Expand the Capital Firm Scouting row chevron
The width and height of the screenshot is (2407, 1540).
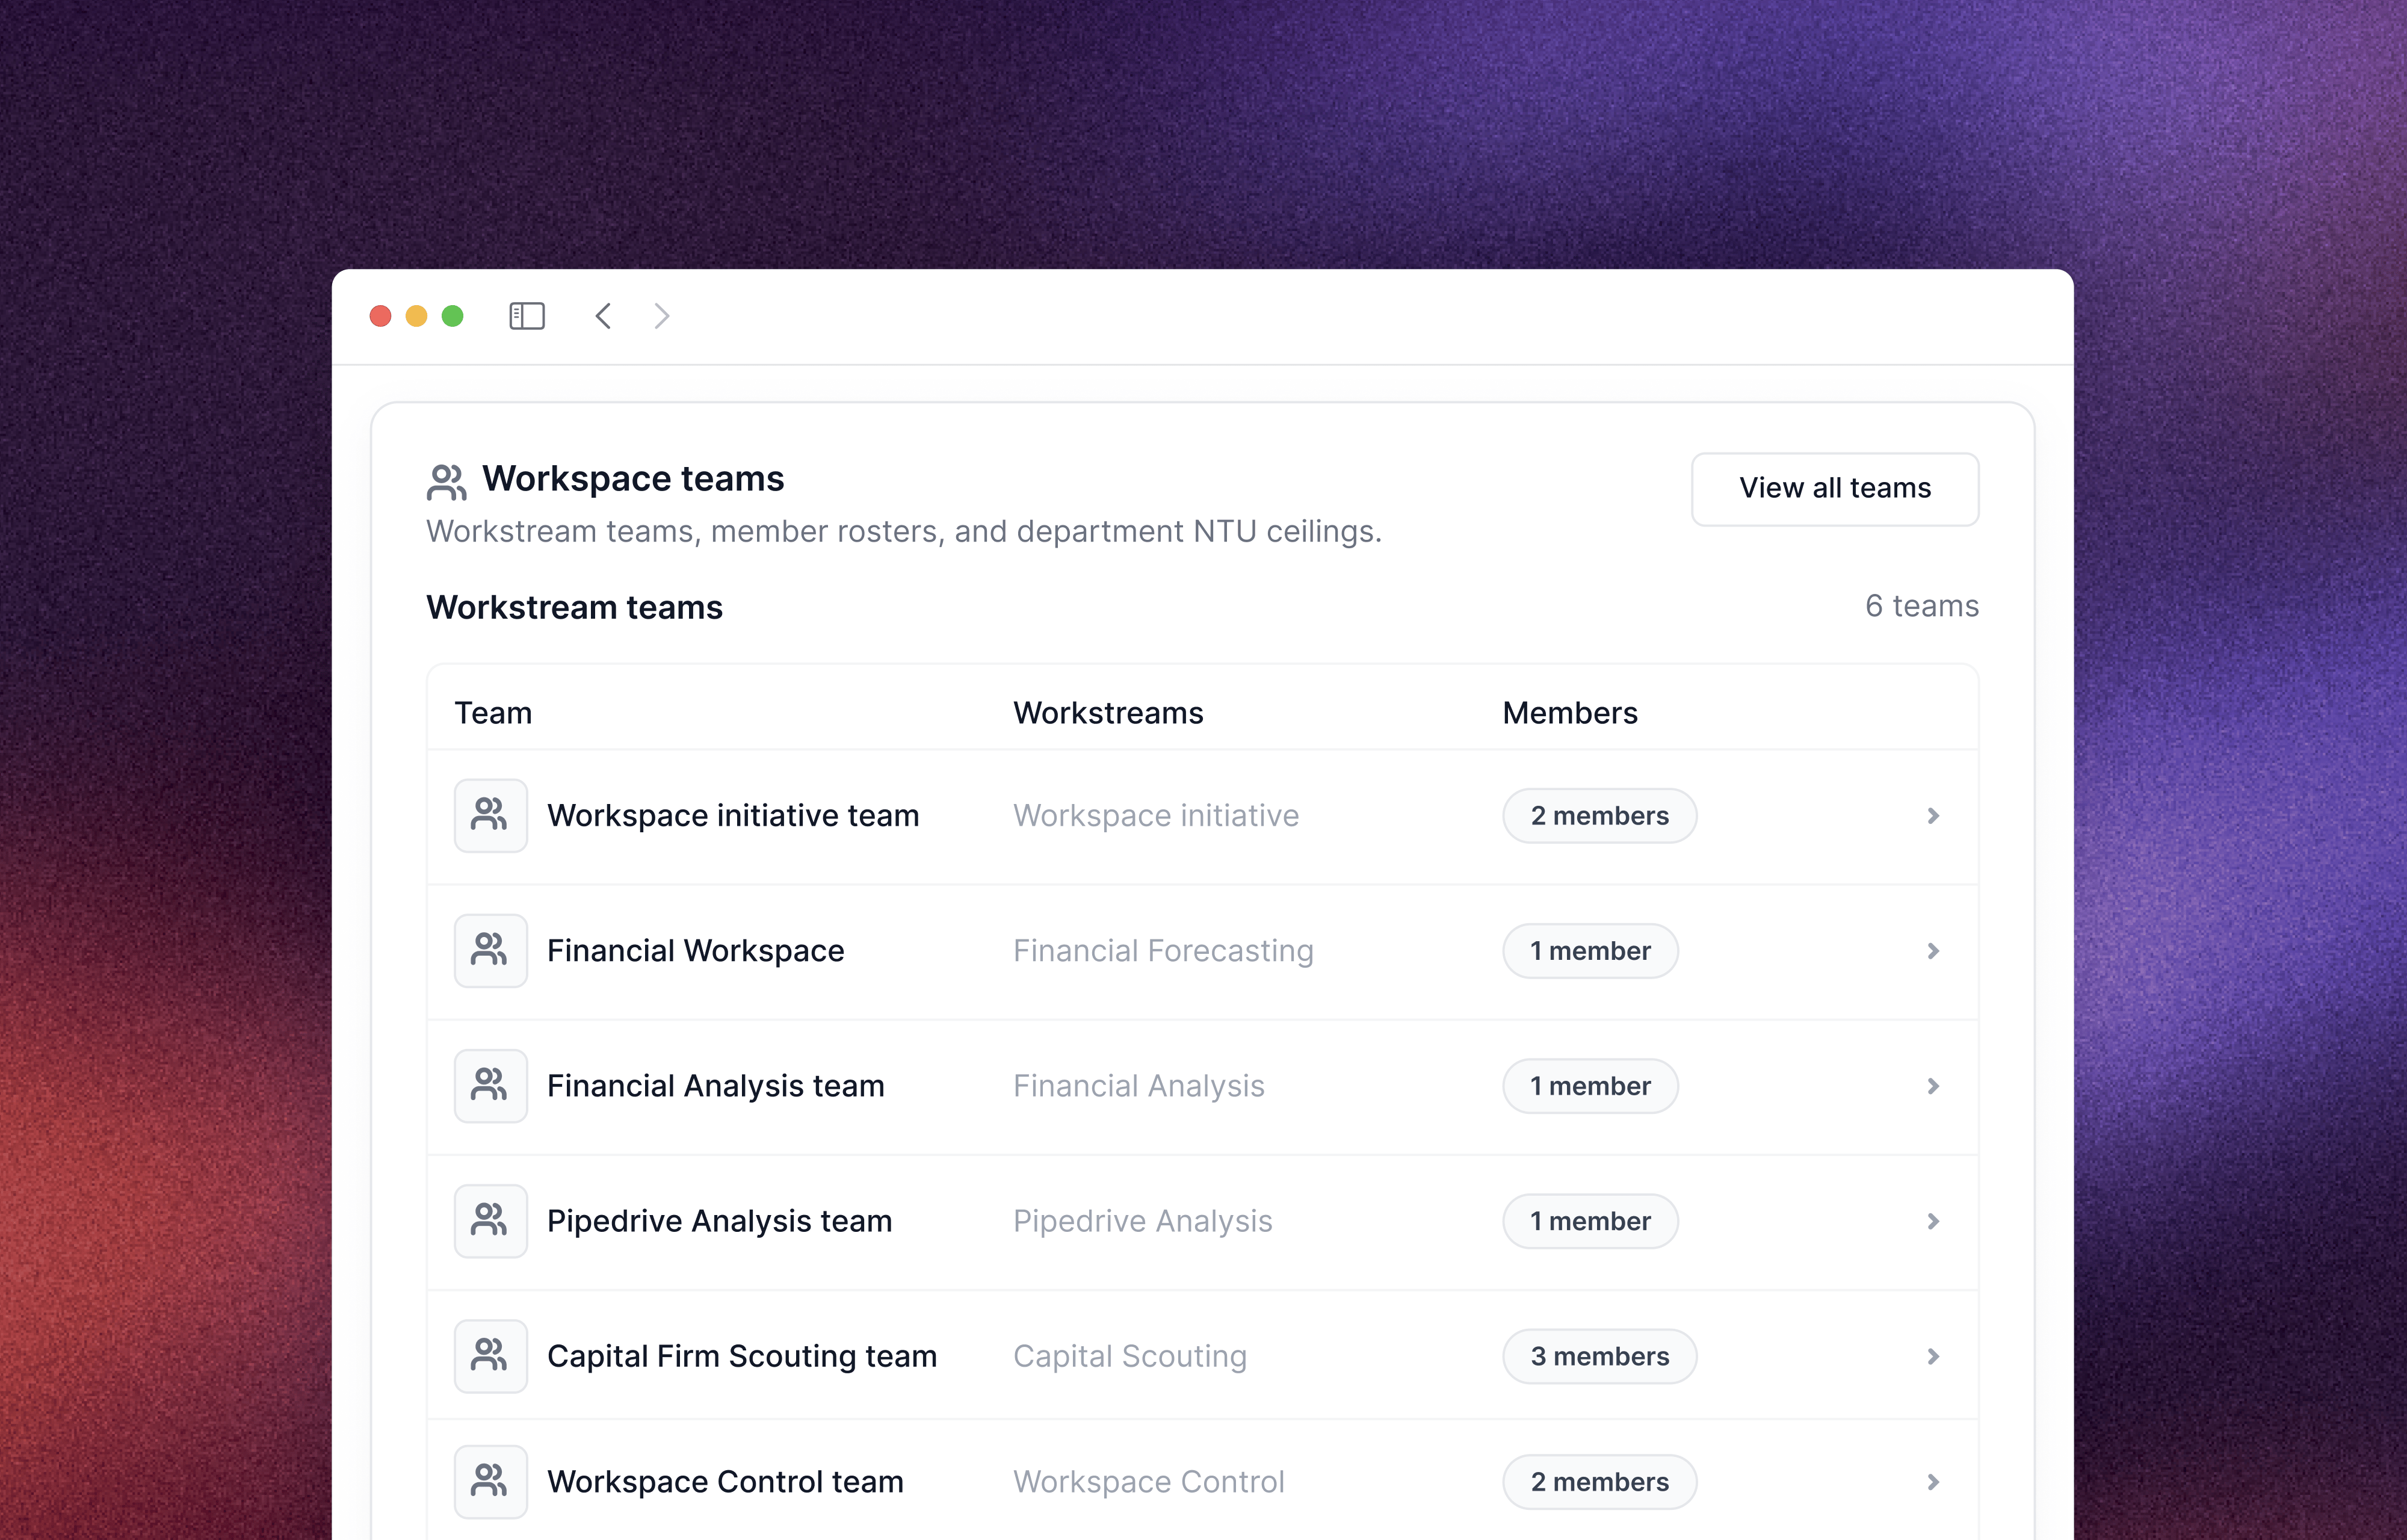(1933, 1356)
